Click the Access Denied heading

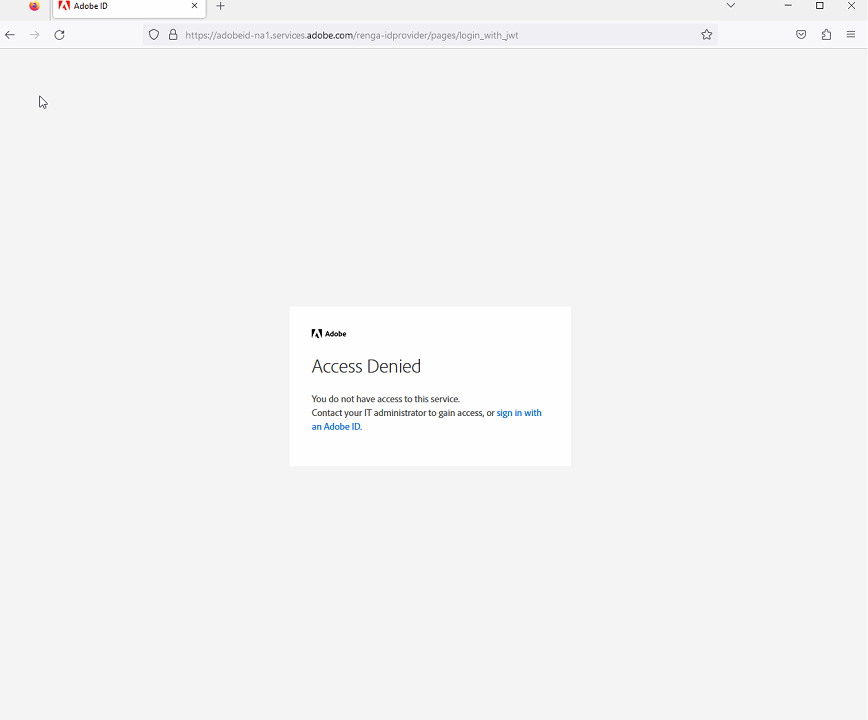[366, 366]
